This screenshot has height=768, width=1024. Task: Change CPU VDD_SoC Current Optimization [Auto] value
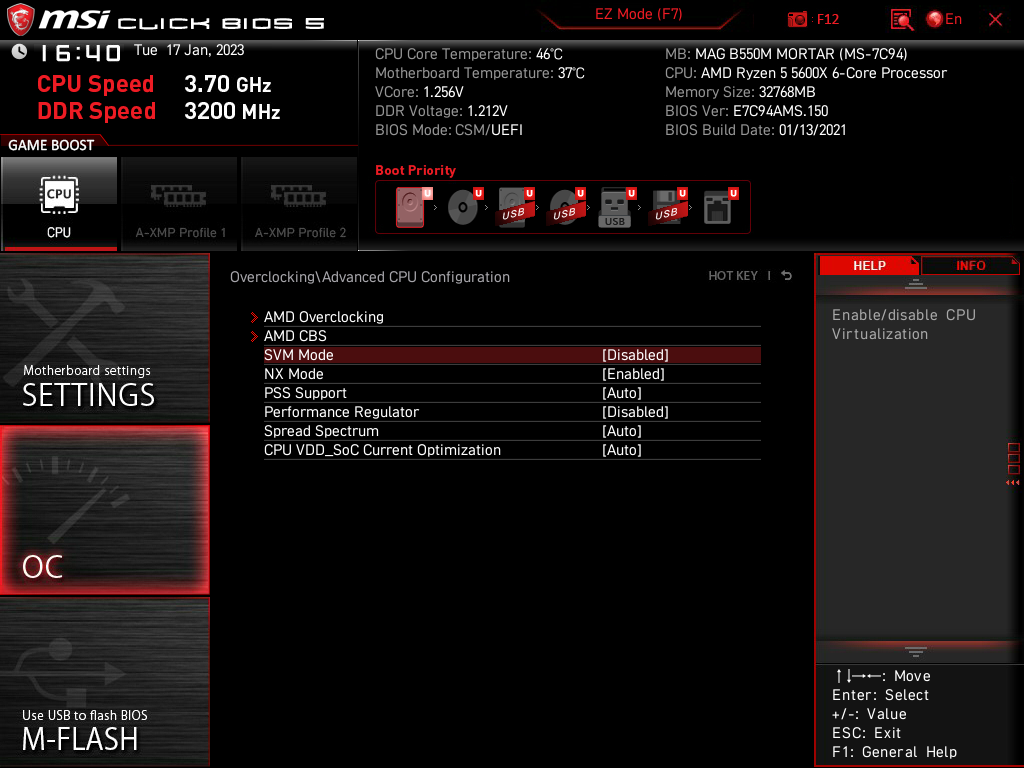[622, 449]
